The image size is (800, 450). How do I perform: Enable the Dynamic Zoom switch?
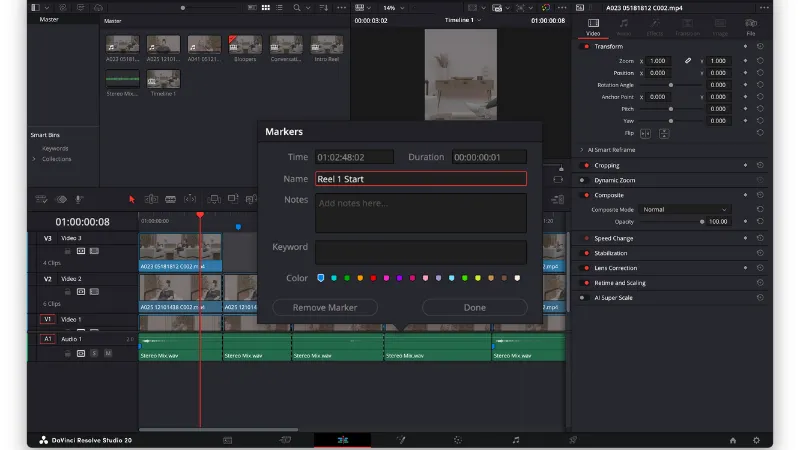[583, 180]
